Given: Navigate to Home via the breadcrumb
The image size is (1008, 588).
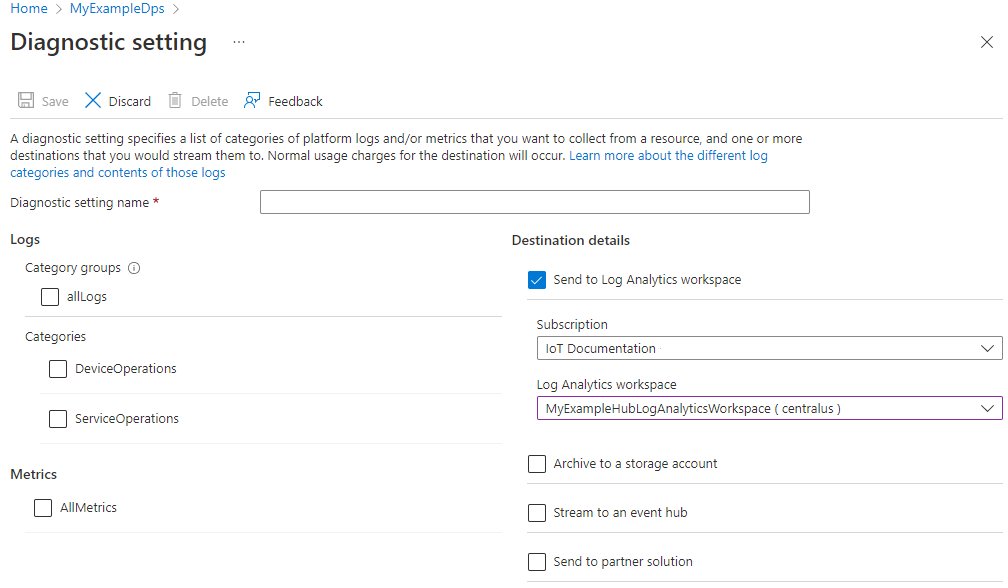Looking at the screenshot, I should (29, 8).
